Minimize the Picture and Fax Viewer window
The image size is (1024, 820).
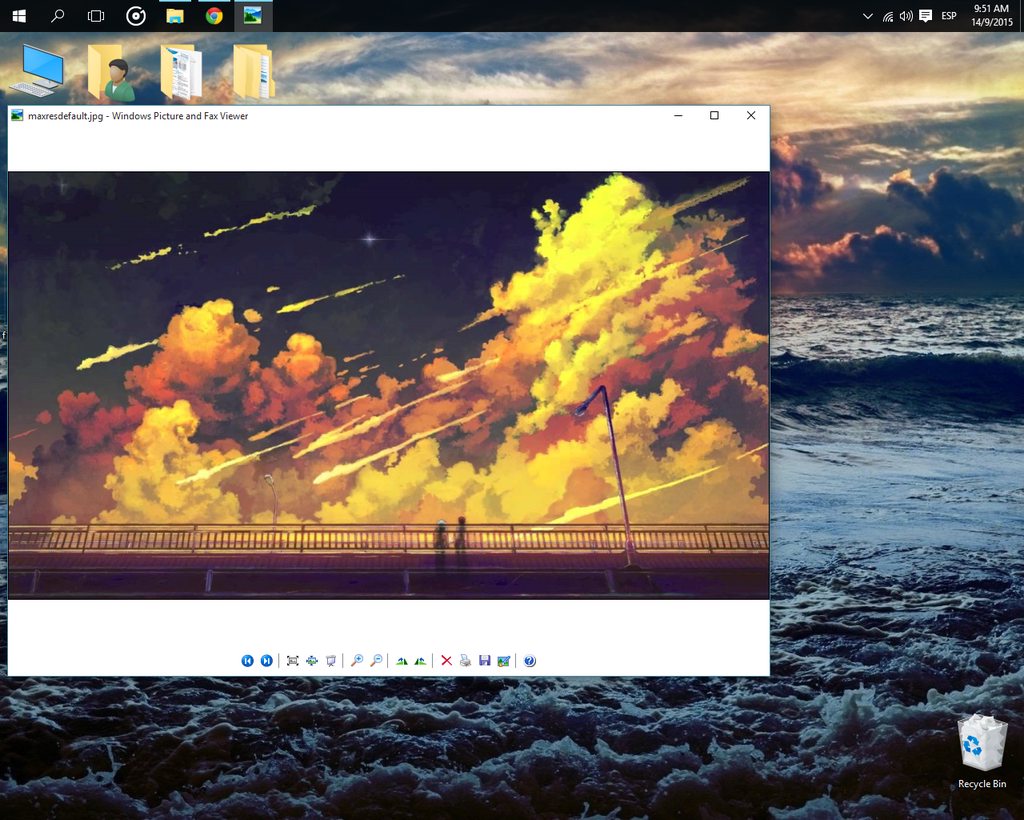tap(679, 116)
